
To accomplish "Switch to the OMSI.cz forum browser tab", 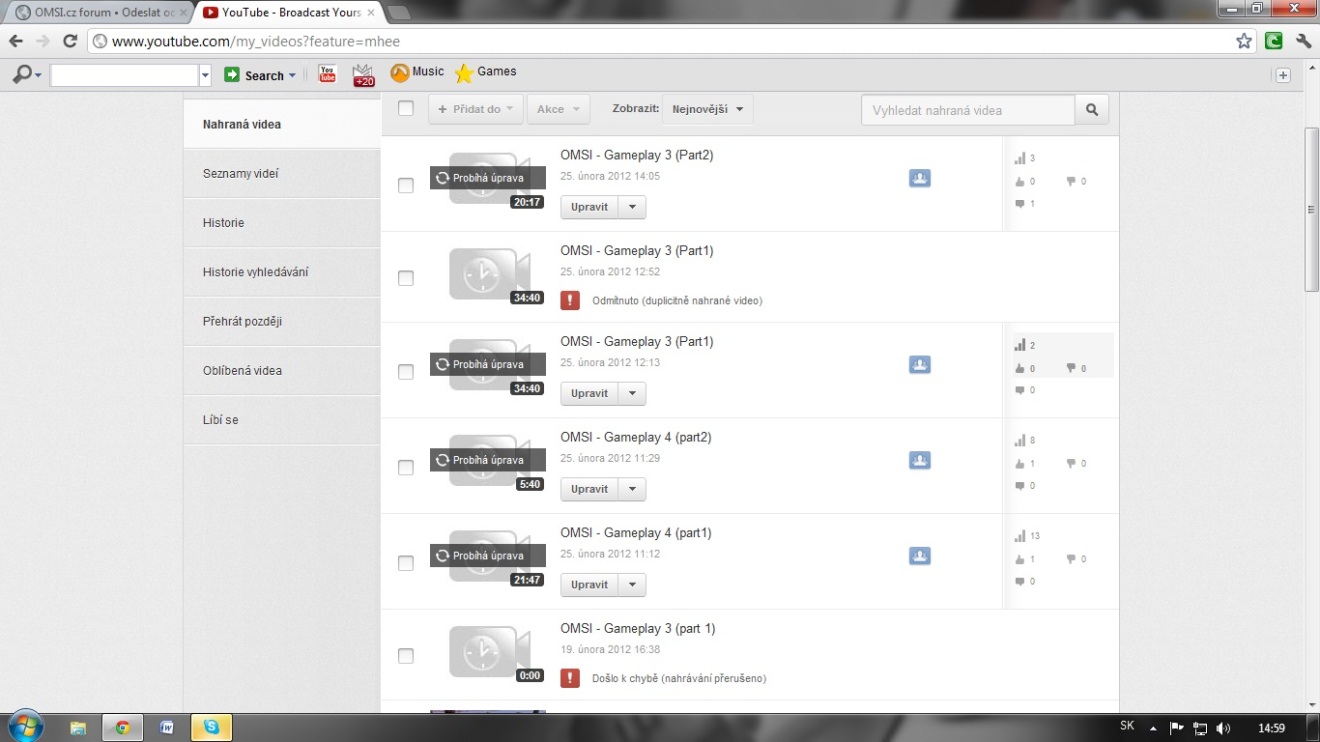I will (x=97, y=12).
